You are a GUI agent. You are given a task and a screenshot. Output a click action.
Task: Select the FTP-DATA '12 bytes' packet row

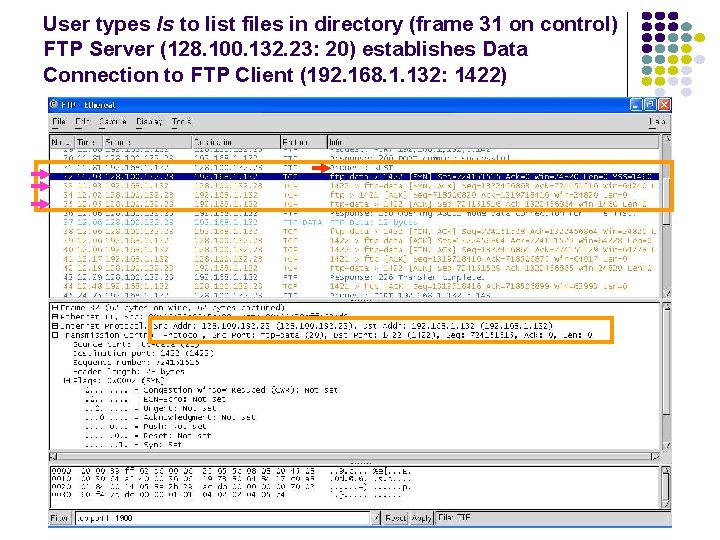click(354, 222)
